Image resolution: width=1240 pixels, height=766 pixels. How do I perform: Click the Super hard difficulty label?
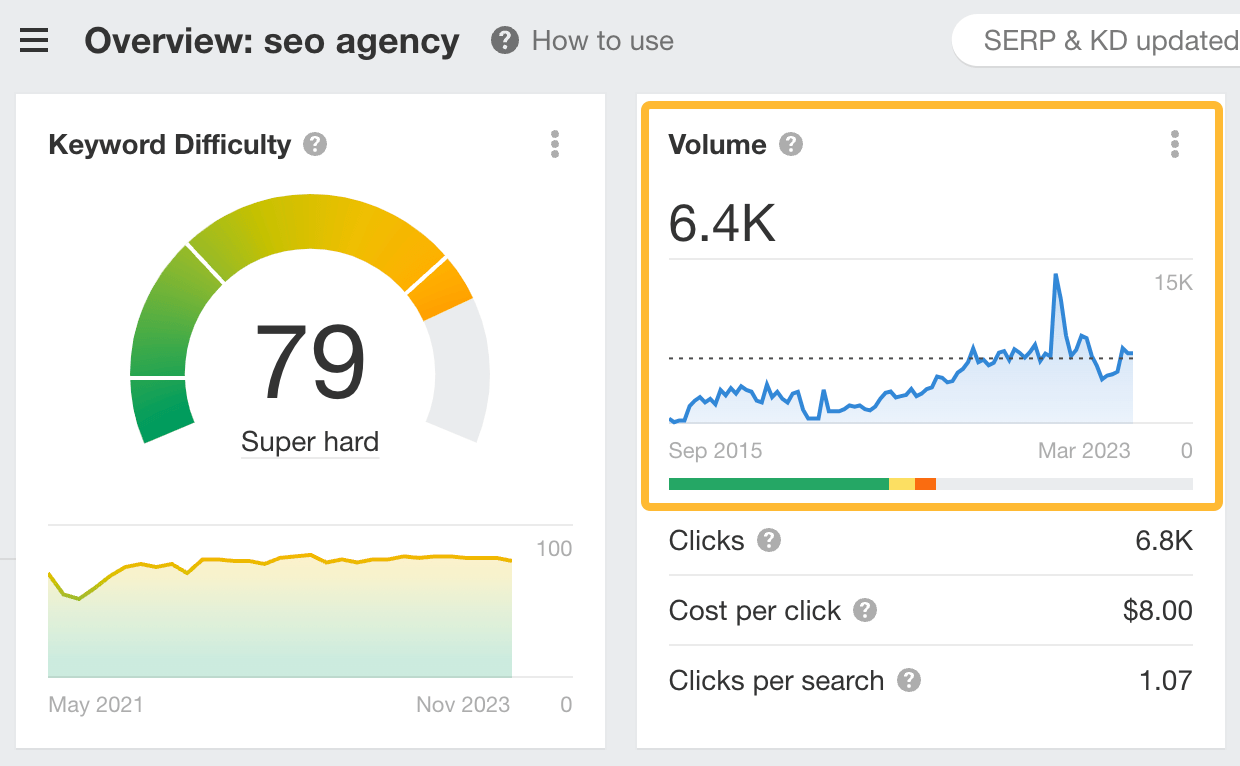point(309,441)
